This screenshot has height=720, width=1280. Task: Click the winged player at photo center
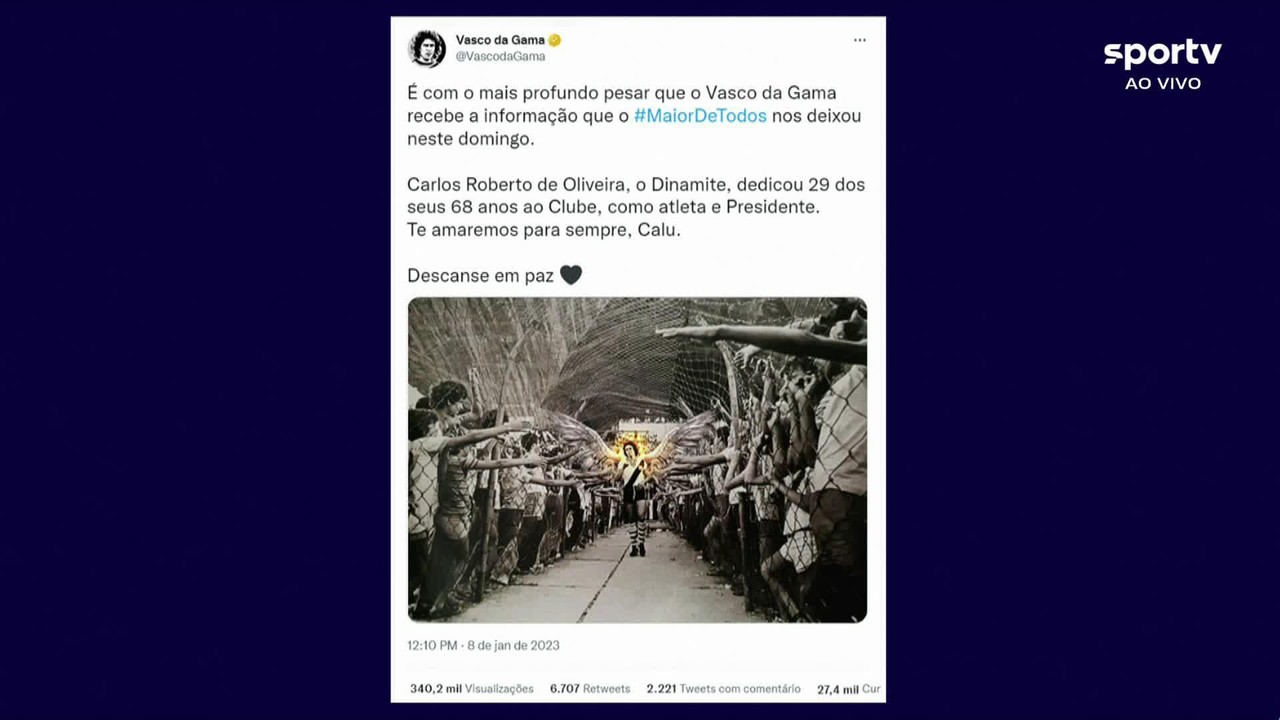pos(634,490)
